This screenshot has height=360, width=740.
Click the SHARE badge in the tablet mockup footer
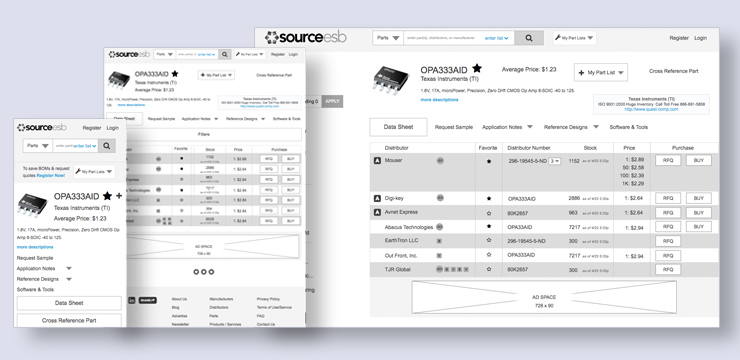pyautogui.click(x=148, y=300)
